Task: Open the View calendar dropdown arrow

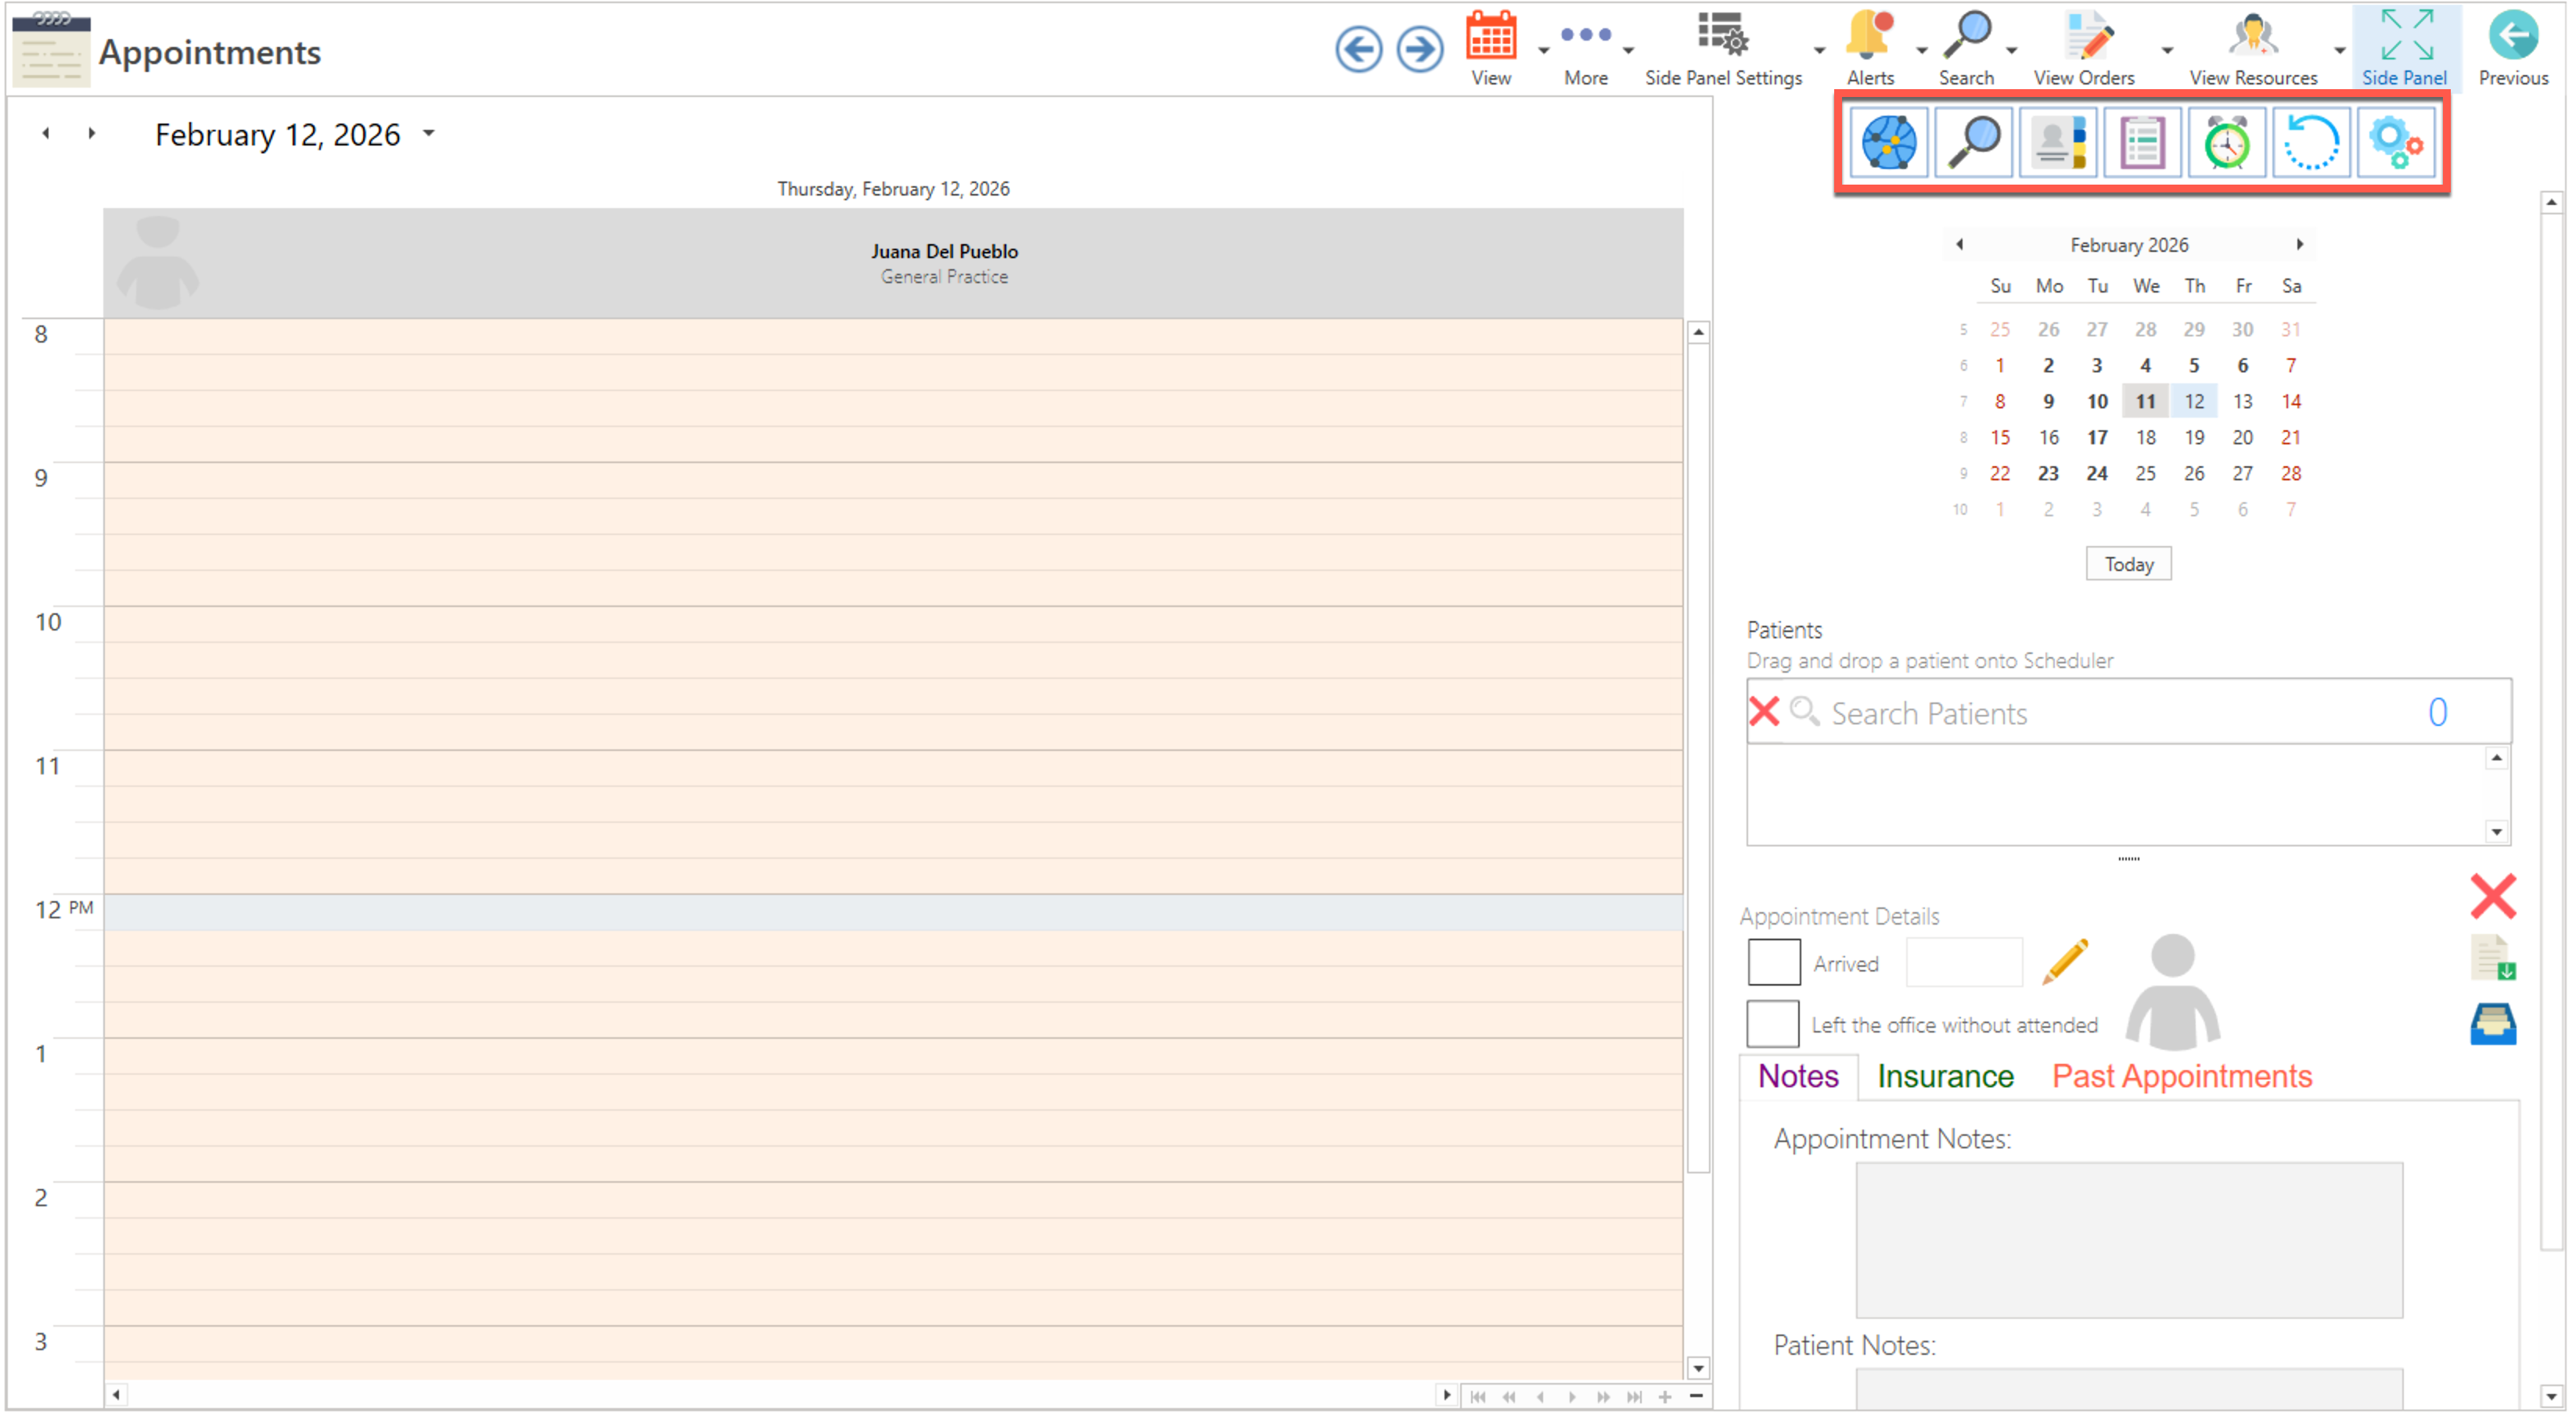Action: coord(1543,50)
